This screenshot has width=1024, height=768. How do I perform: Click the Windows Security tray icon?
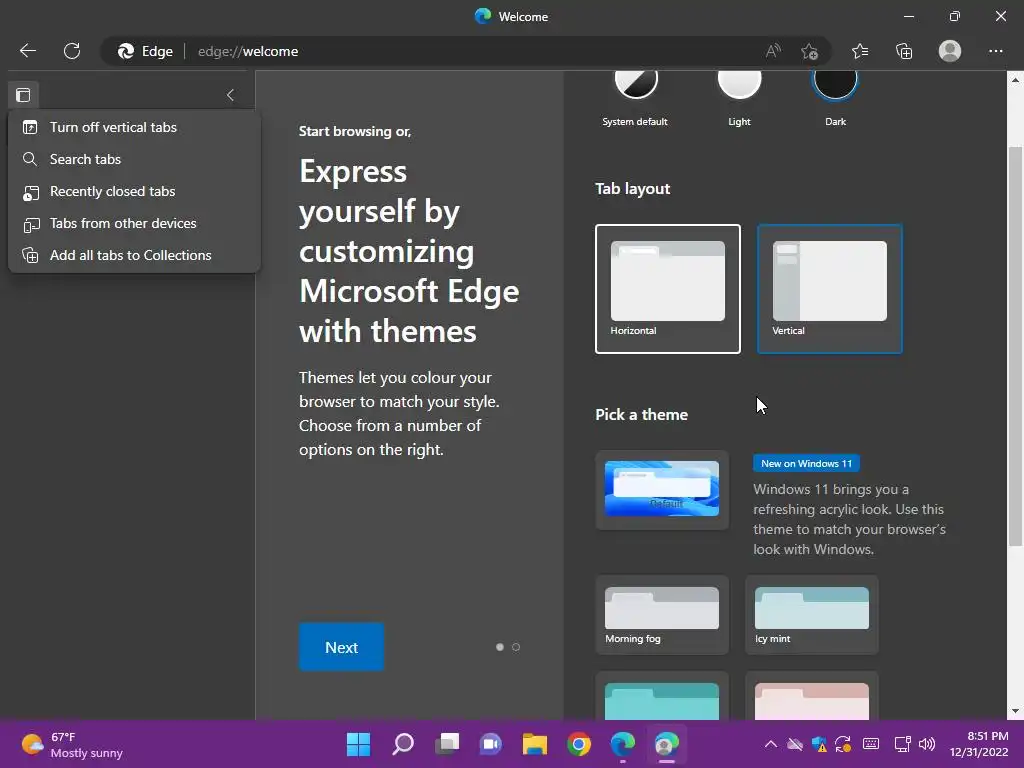pos(819,744)
